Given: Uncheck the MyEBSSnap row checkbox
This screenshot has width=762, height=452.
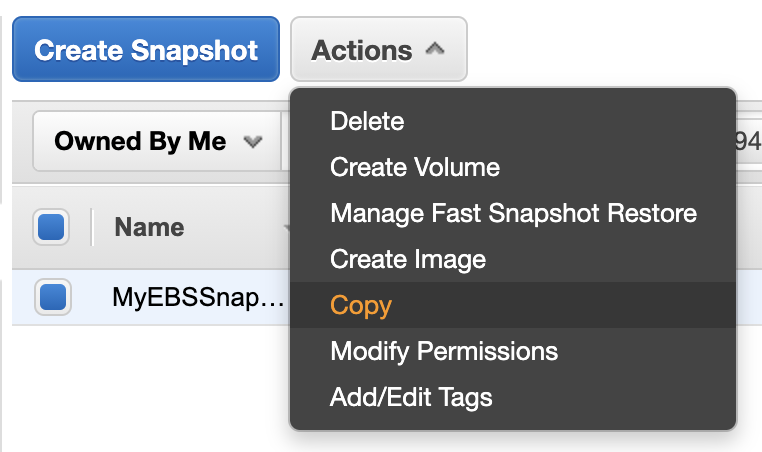Looking at the screenshot, I should tap(53, 297).
